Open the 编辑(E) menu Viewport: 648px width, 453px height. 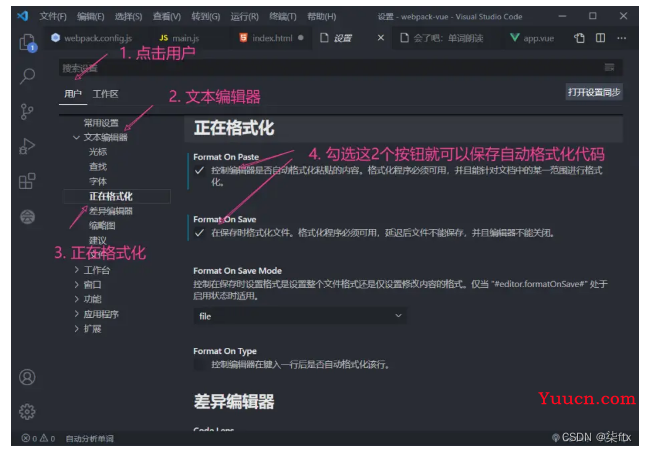91,17
